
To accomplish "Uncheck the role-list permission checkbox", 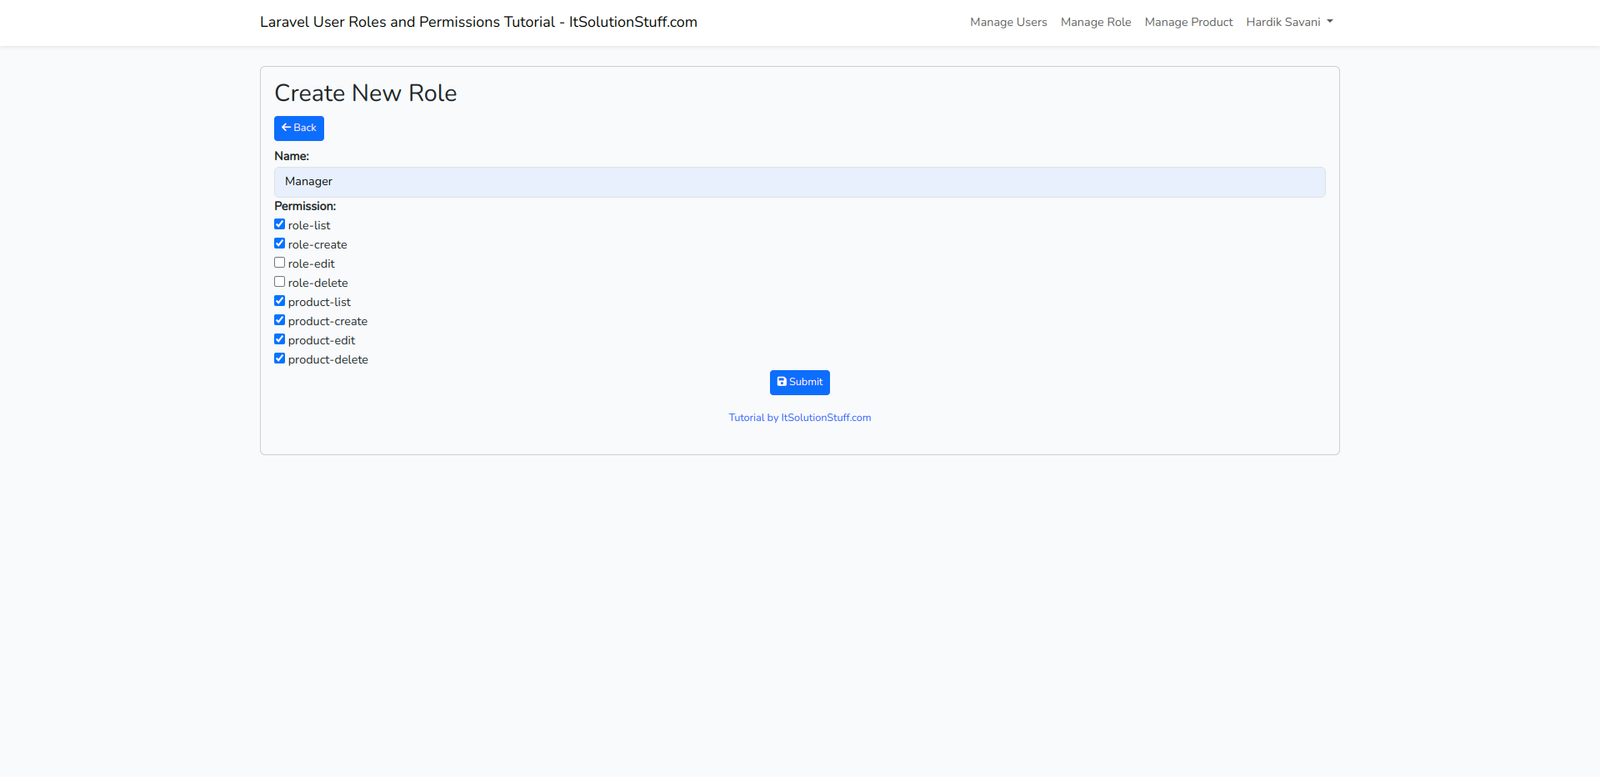I will (280, 225).
